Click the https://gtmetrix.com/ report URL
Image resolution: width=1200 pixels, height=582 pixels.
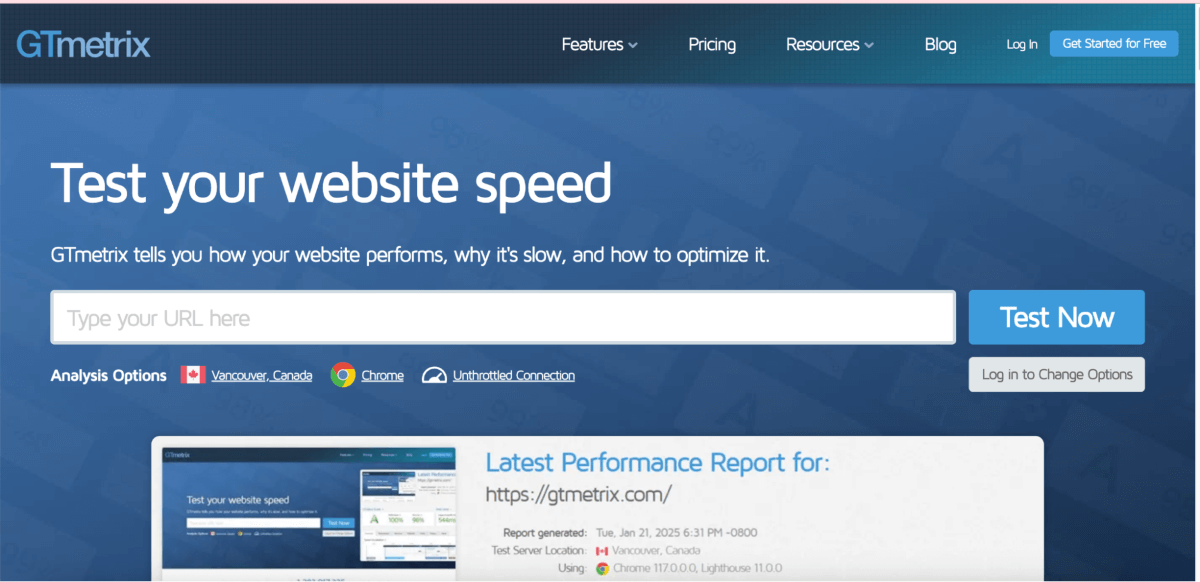coord(578,494)
